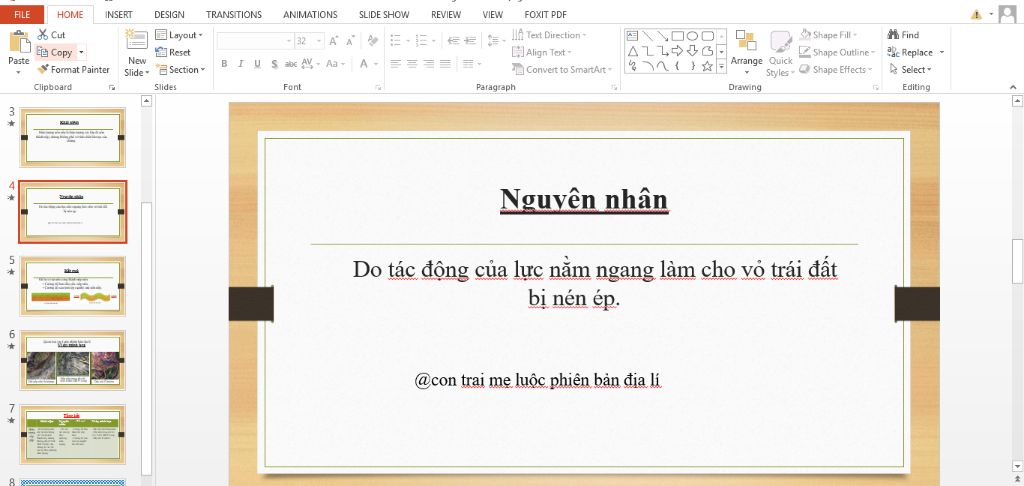Image resolution: width=1024 pixels, height=486 pixels.
Task: Select slide 6 thumbnail with three photos
Action: pyautogui.click(x=73, y=361)
